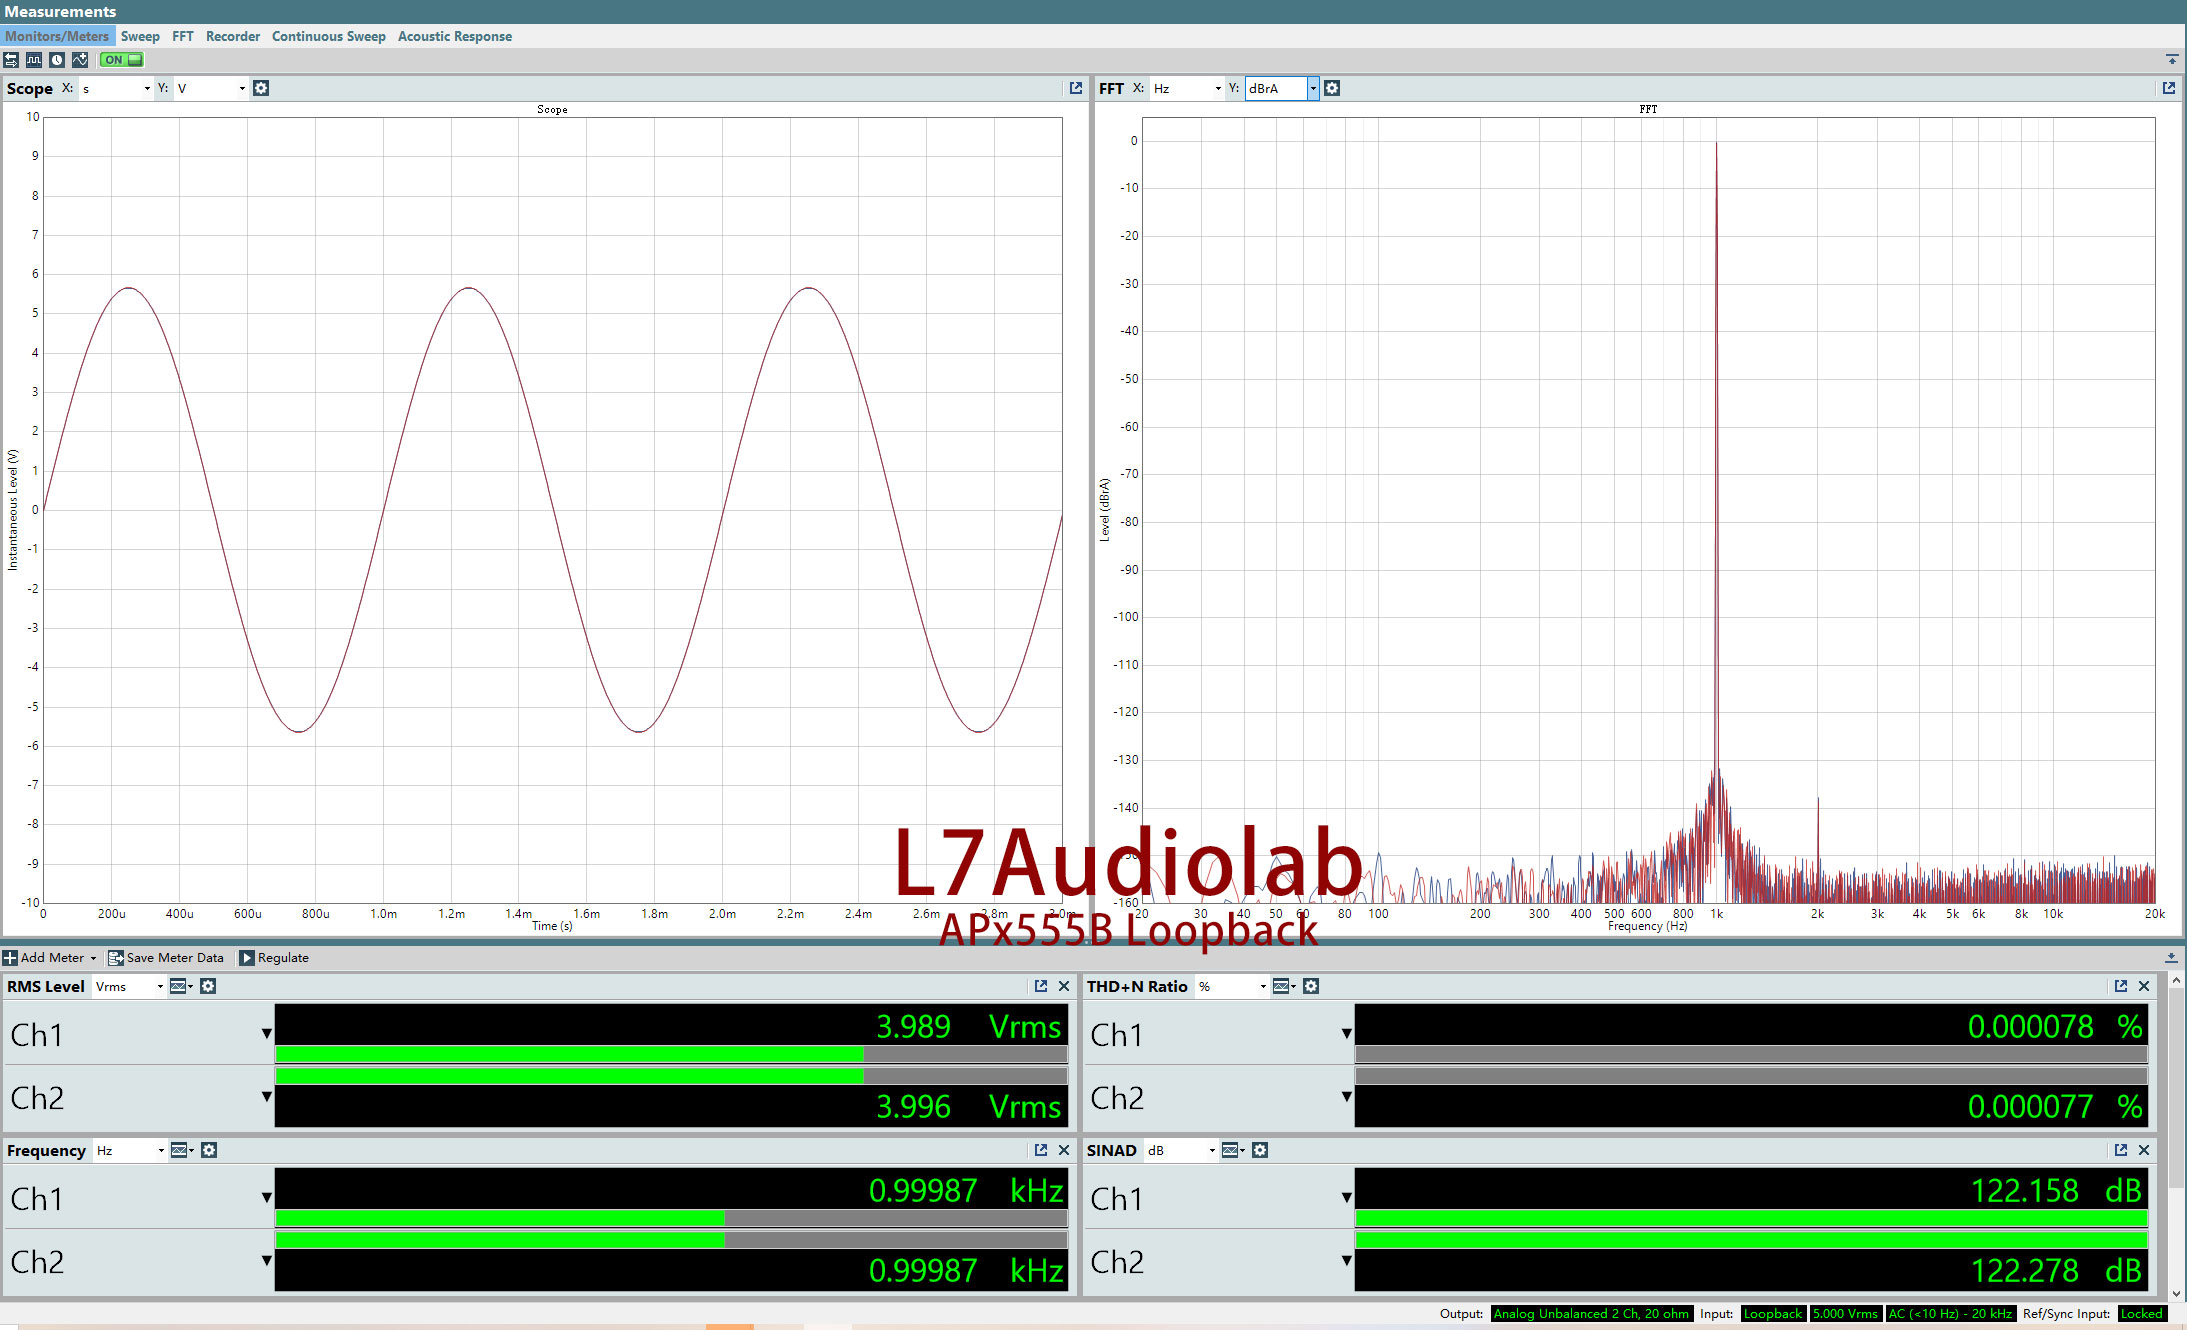This screenshot has height=1330, width=2187.
Task: Open THD+N Ratio graph options icon
Action: pos(1284,986)
